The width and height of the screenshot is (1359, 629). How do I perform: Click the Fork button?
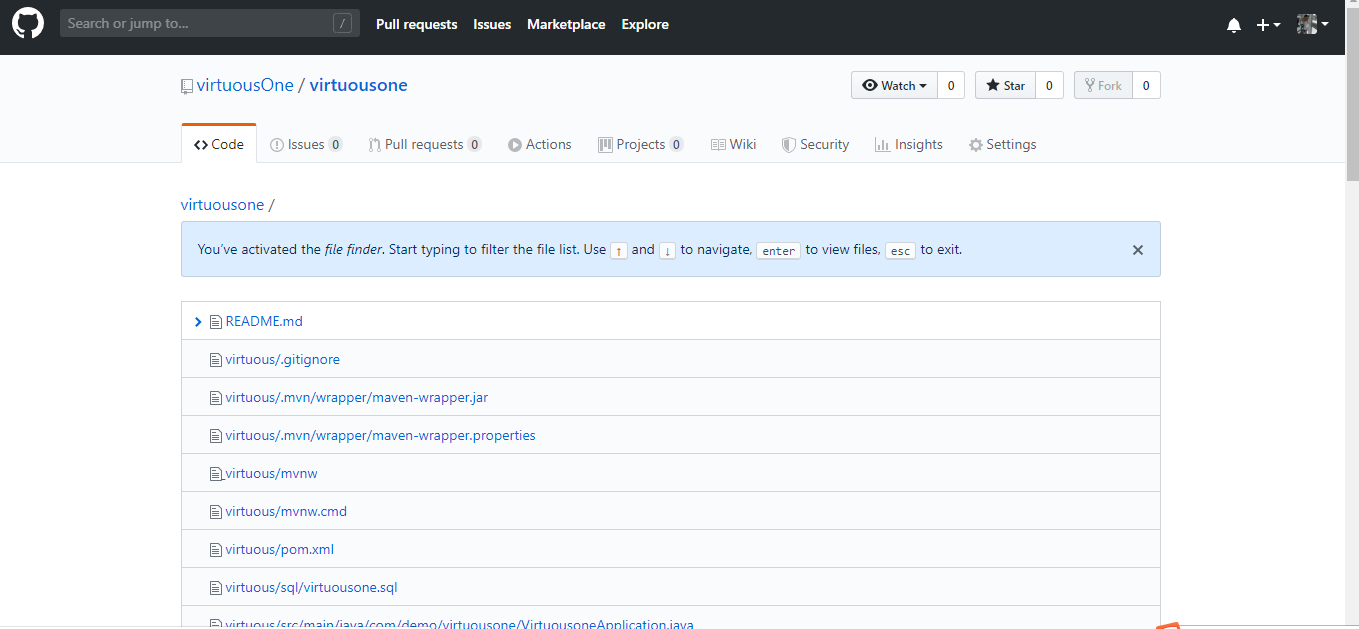click(1103, 85)
